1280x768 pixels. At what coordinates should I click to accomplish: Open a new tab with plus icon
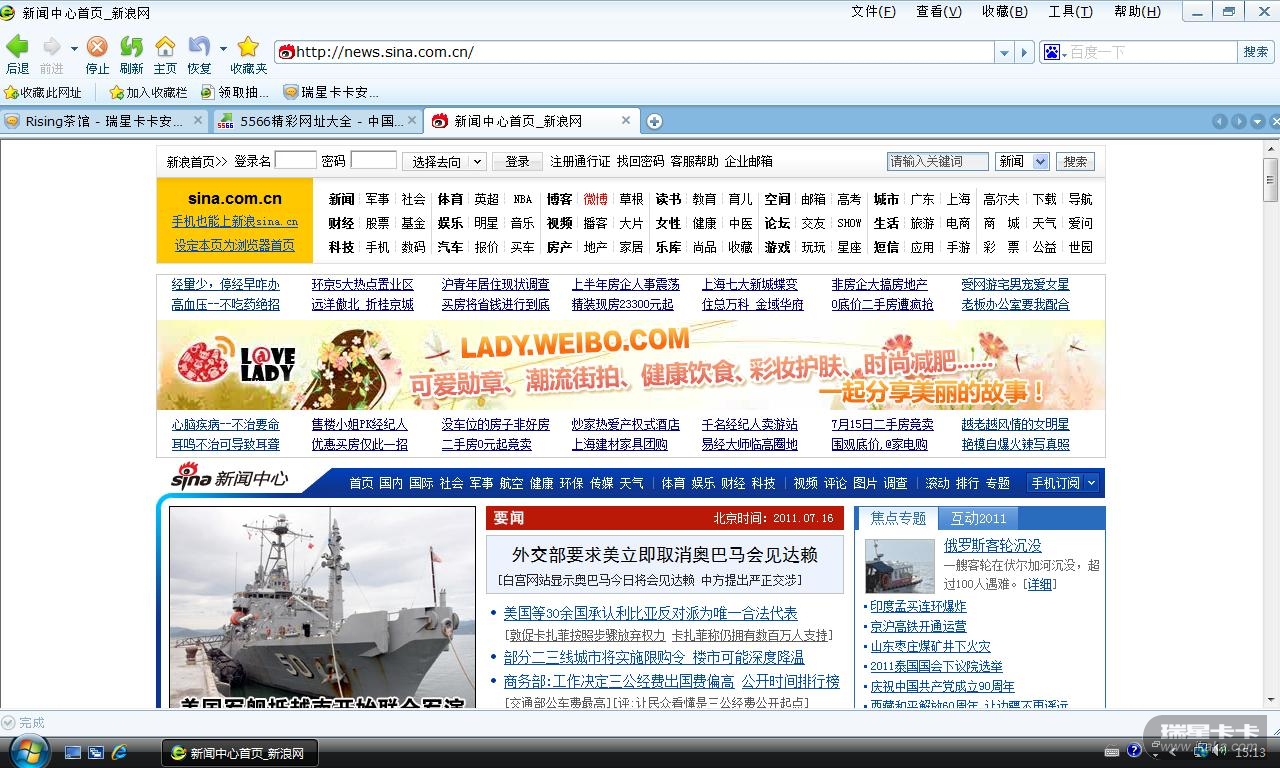pyautogui.click(x=654, y=122)
